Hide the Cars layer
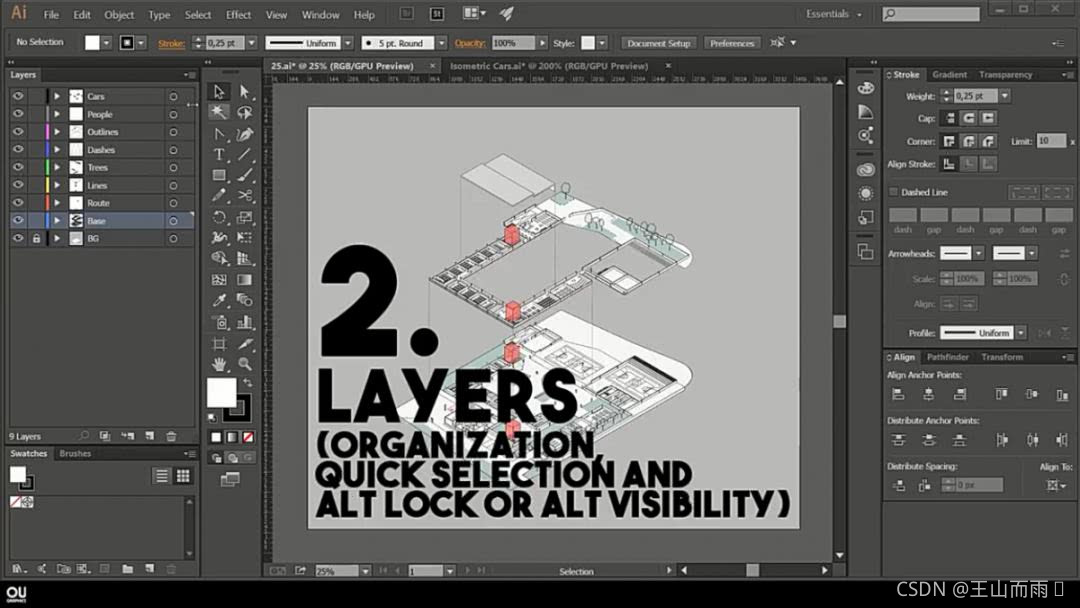 pos(18,96)
